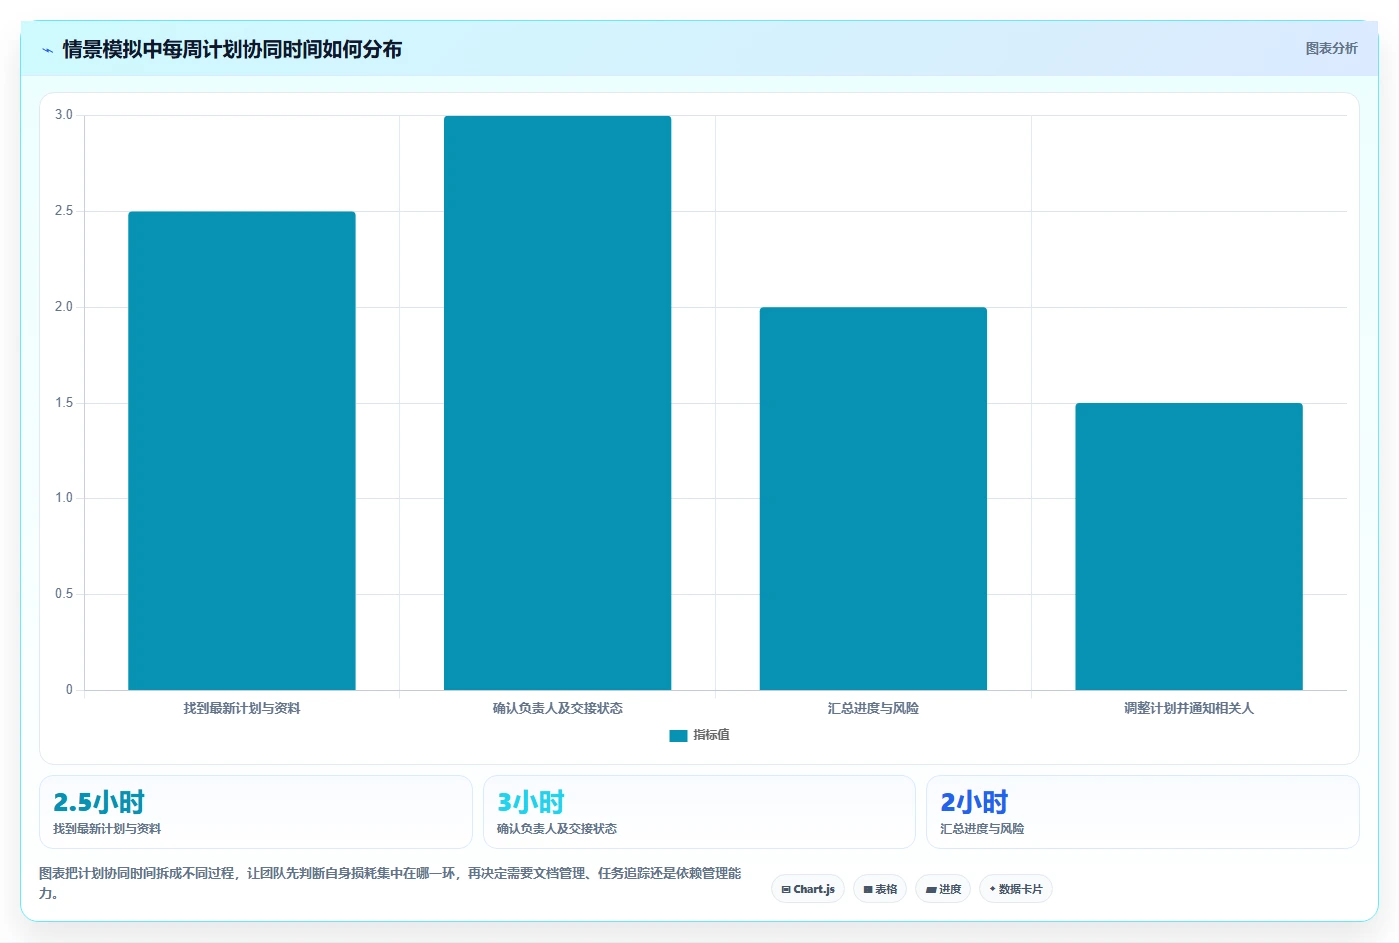Click the axis label 汇总进度与风险
Screen dimensions: 1399x943
click(873, 708)
